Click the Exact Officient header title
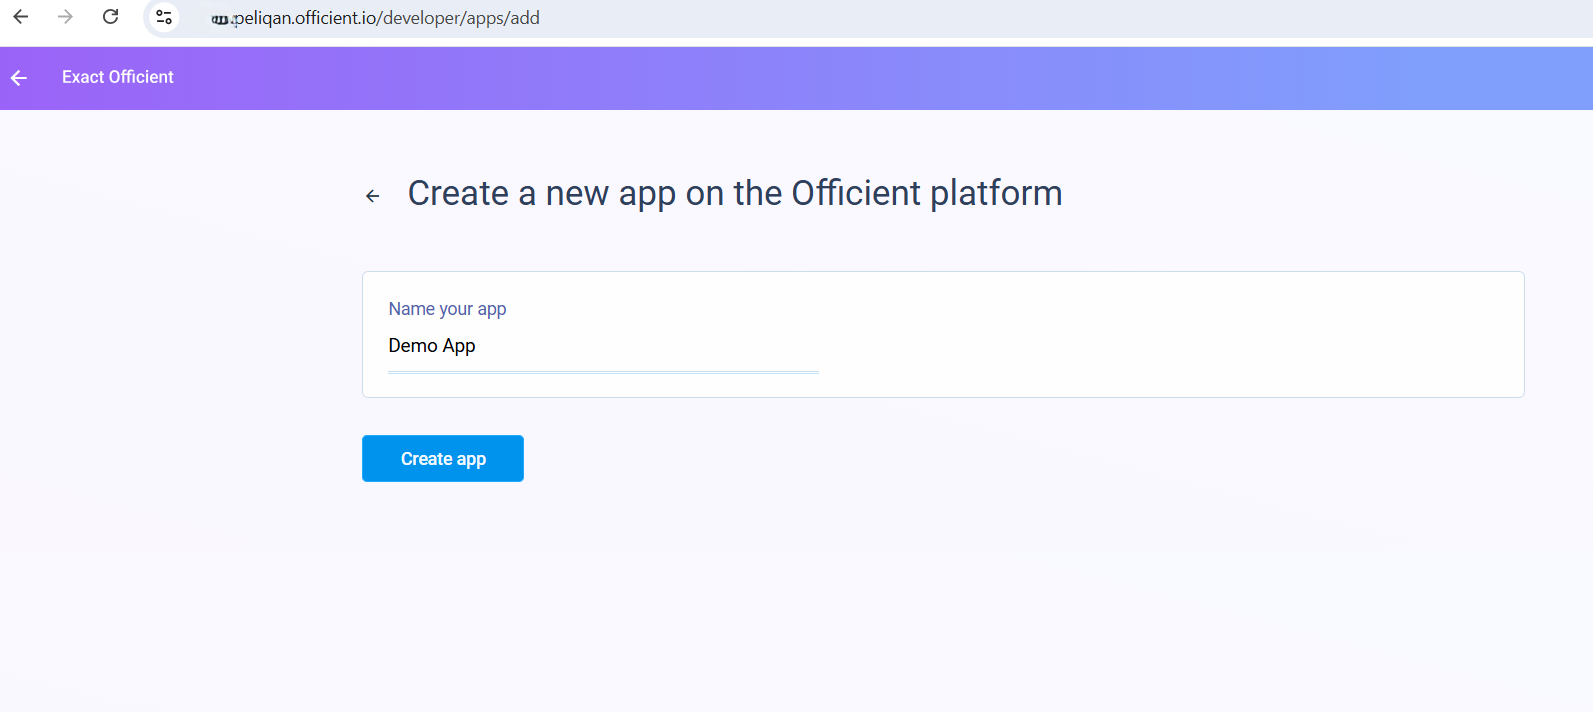This screenshot has width=1593, height=712. pyautogui.click(x=118, y=77)
